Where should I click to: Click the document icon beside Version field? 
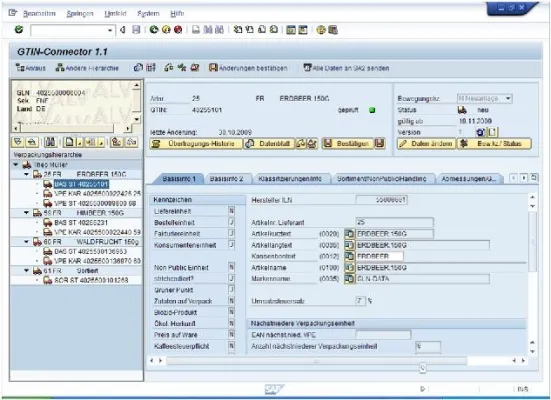pyautogui.click(x=492, y=132)
